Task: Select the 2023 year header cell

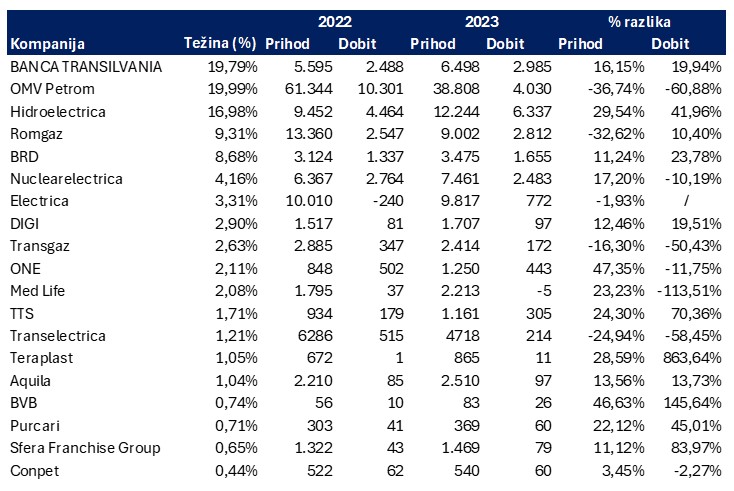Action: pos(483,21)
